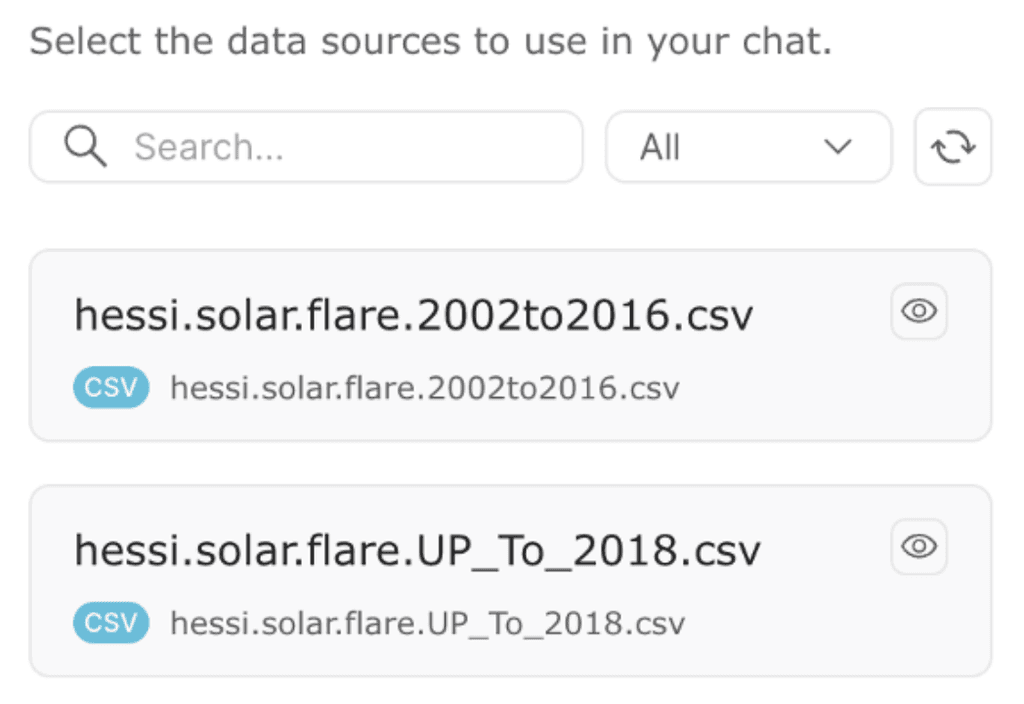Click the search icon inside the search bar
This screenshot has width=1024, height=704.
(85, 146)
